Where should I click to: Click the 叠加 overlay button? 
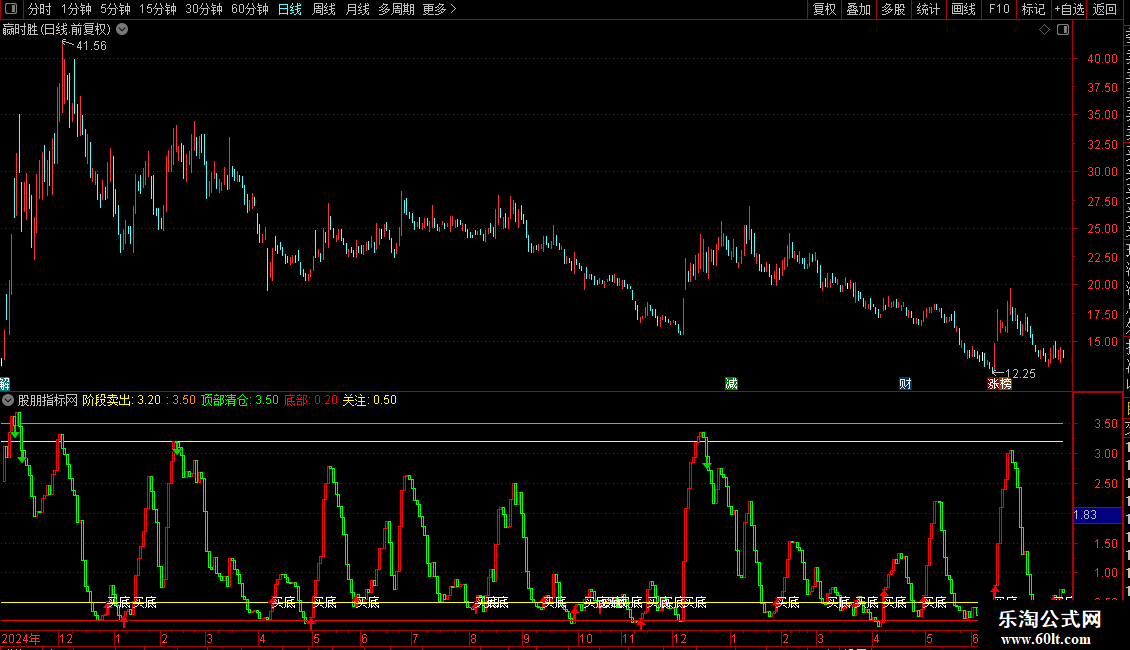click(859, 9)
